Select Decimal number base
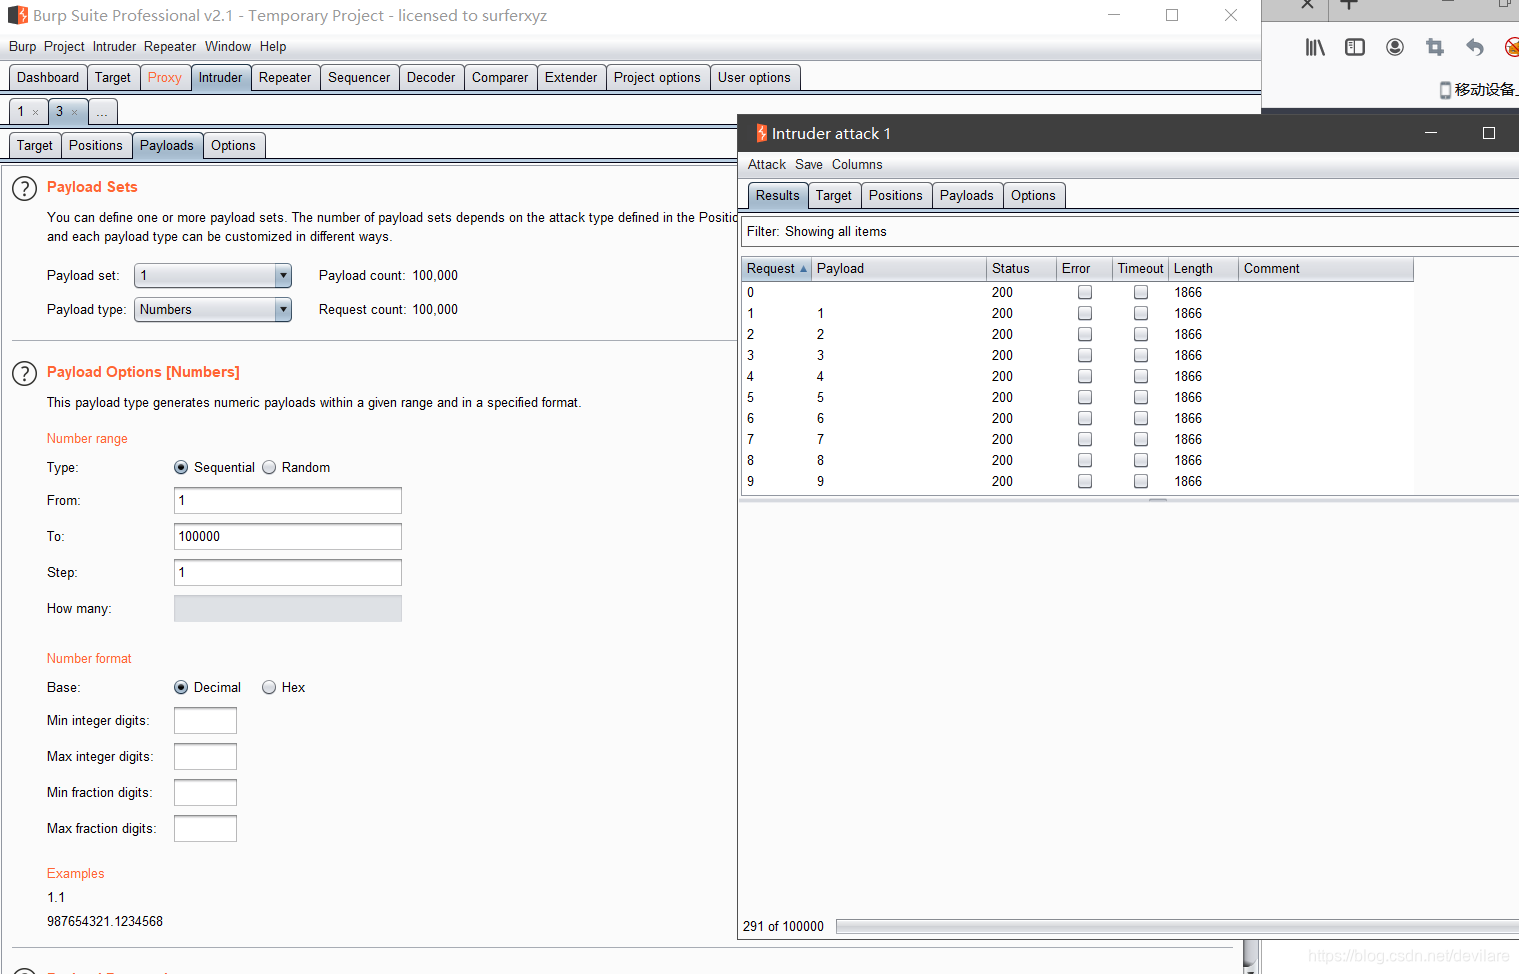 coord(181,687)
